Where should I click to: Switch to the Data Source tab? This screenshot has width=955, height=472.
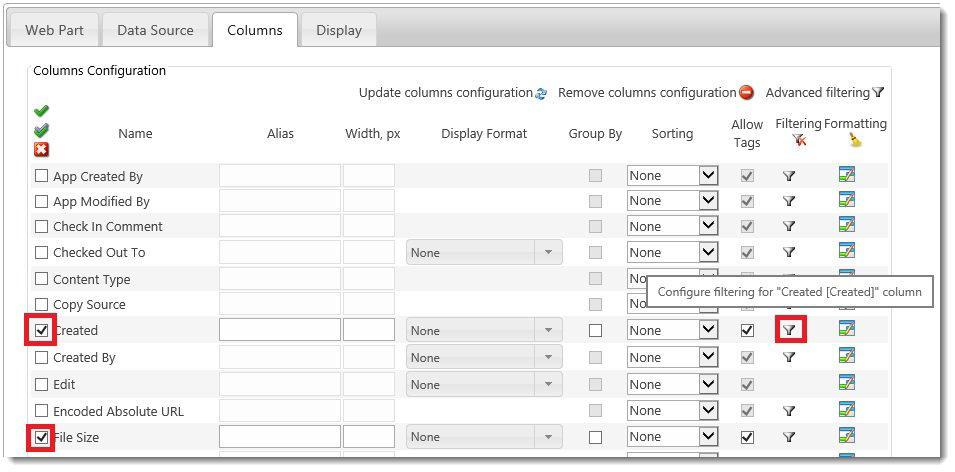155,30
